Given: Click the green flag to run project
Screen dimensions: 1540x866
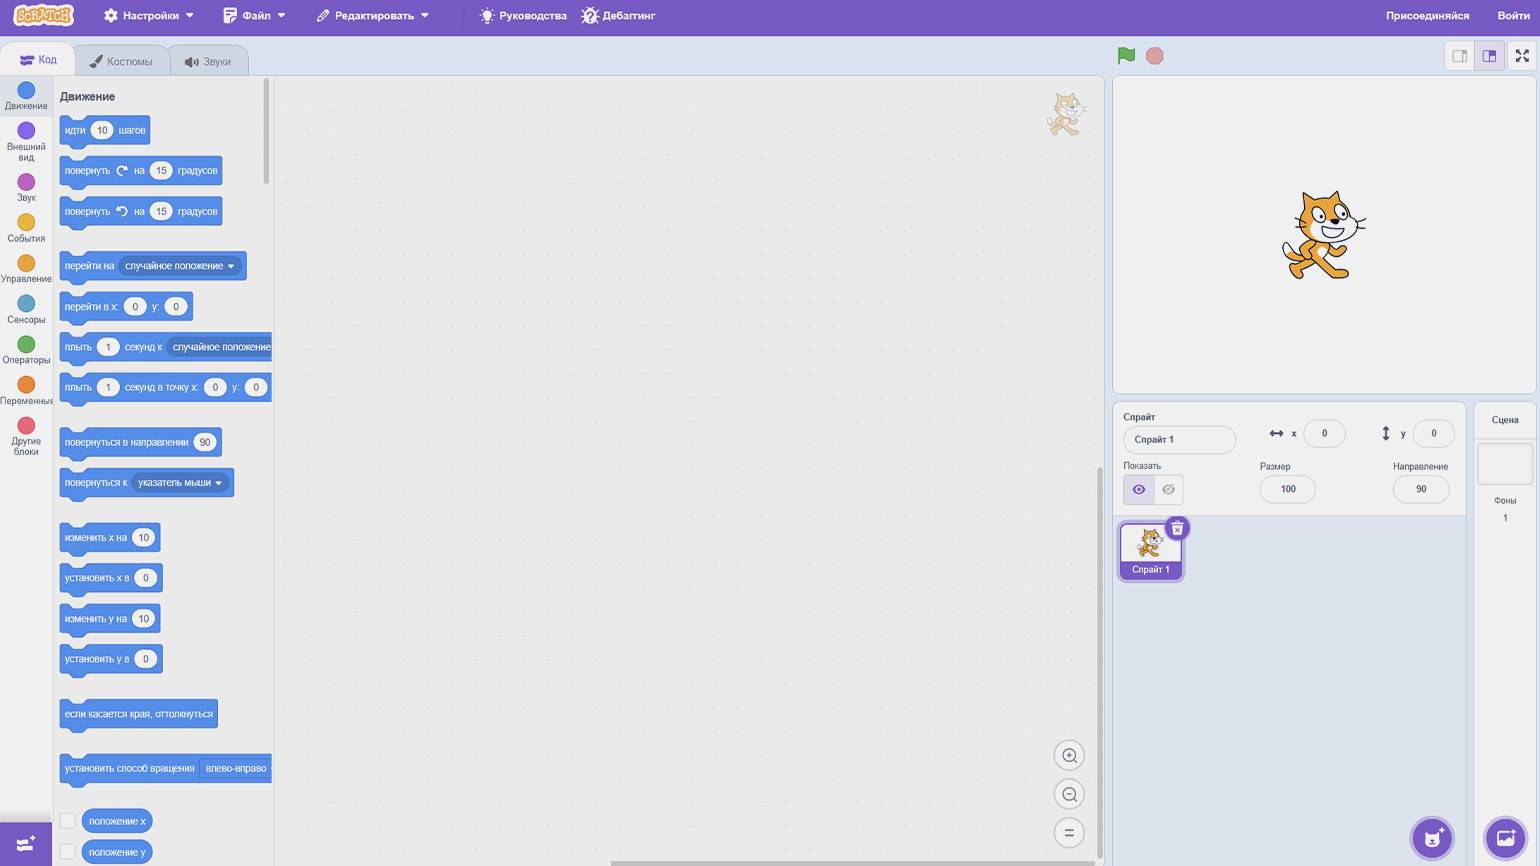Looking at the screenshot, I should point(1126,56).
